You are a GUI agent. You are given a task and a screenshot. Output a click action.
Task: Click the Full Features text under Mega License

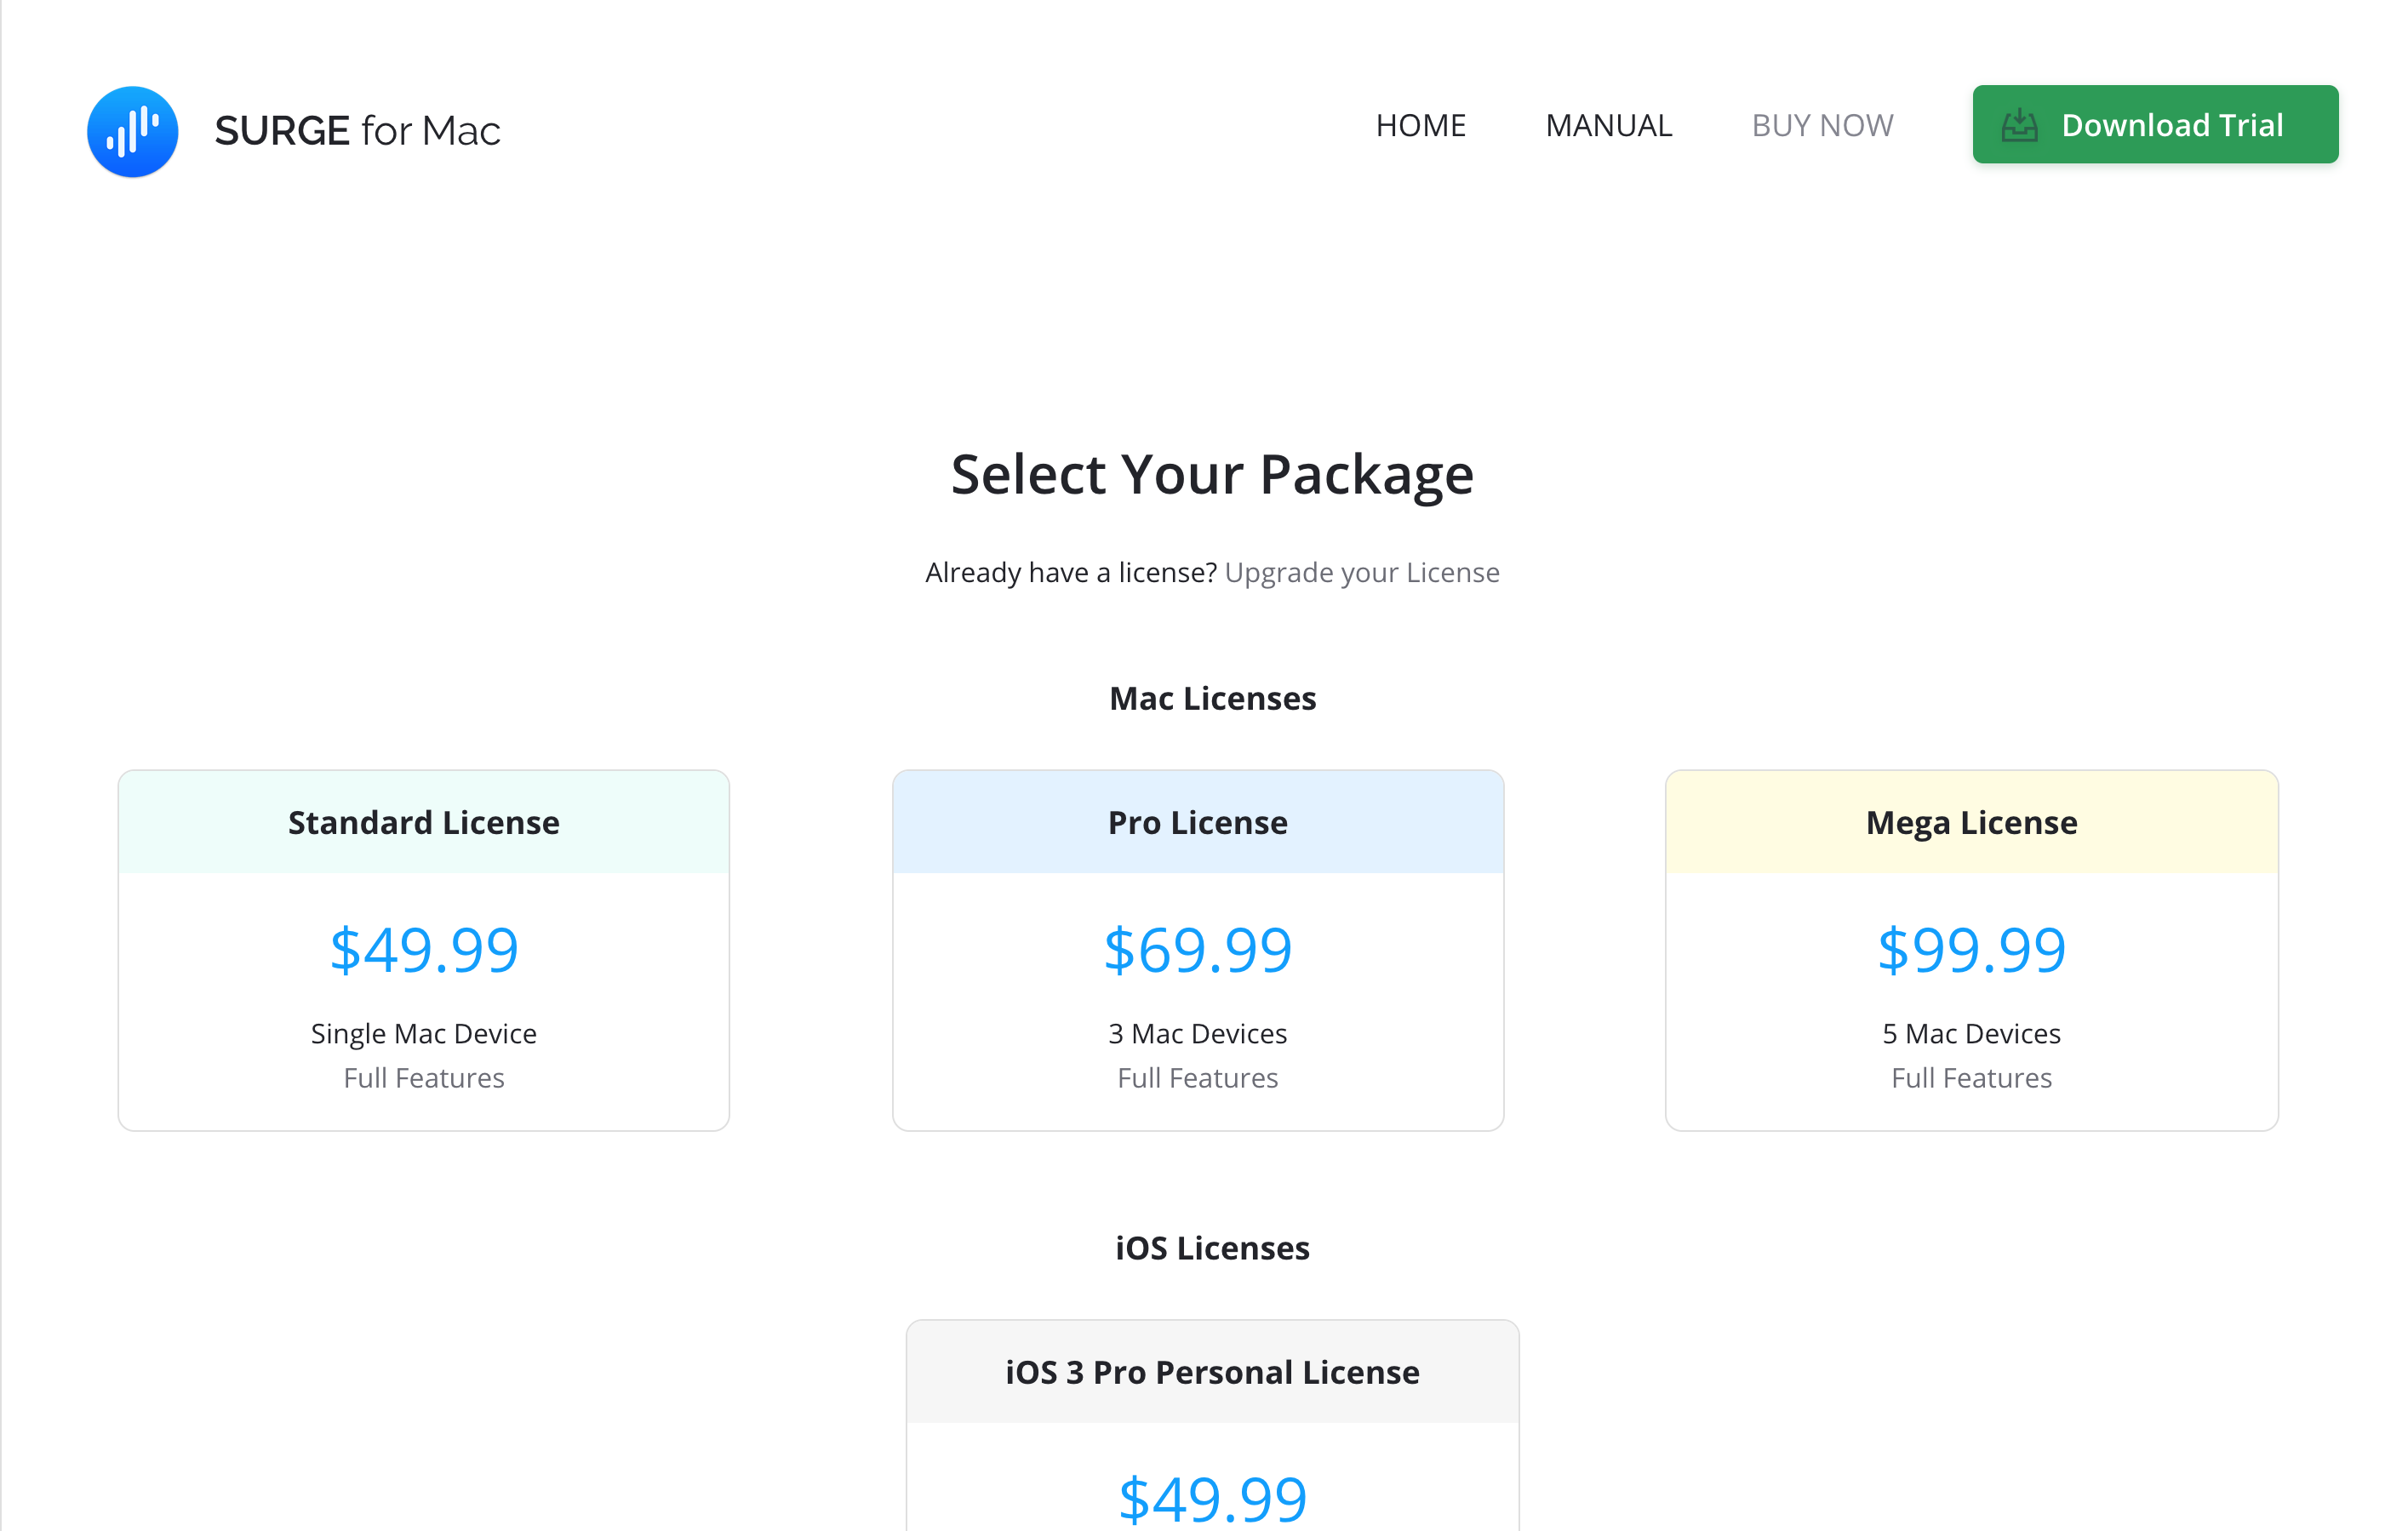pos(1971,1078)
